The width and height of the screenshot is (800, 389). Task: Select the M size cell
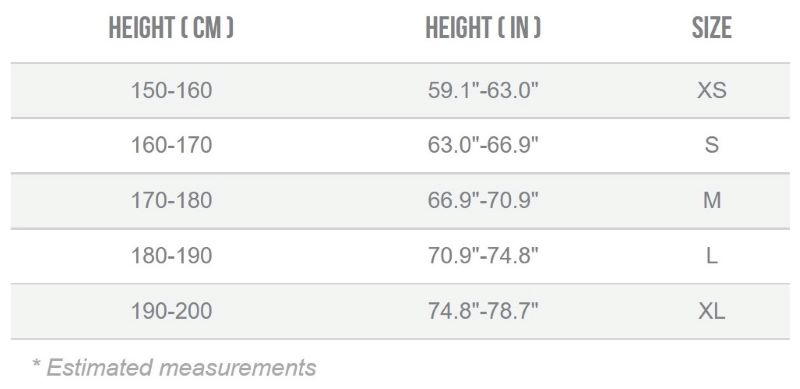click(x=712, y=200)
